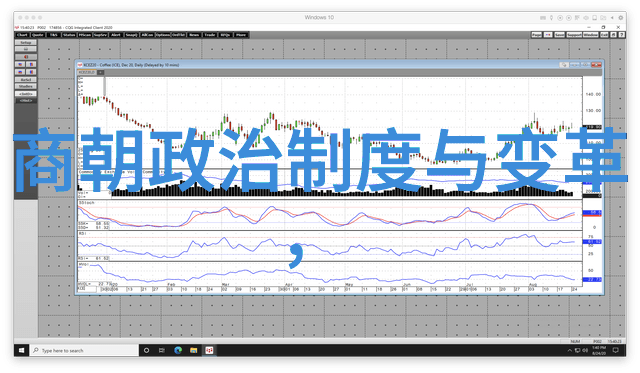Open the Quote toolbar button
This screenshot has width=640, height=373.
[38, 35]
